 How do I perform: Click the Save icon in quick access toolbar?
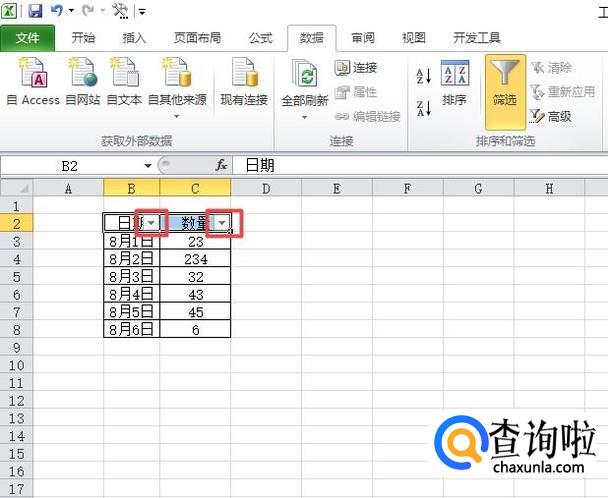click(x=36, y=11)
